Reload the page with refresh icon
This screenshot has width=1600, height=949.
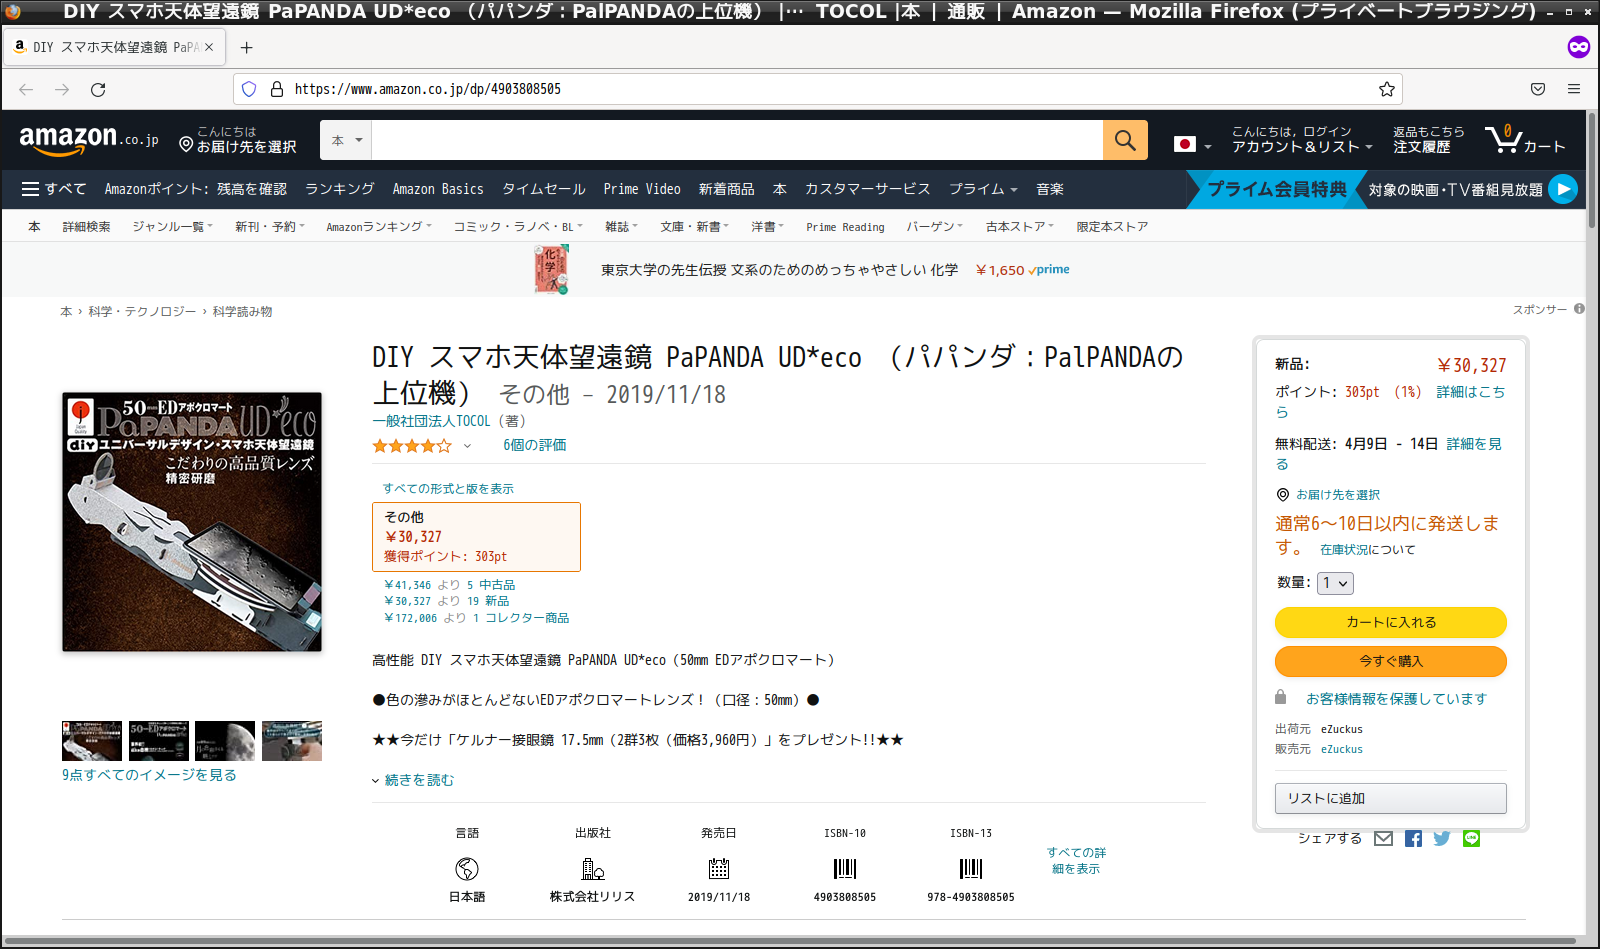[98, 89]
